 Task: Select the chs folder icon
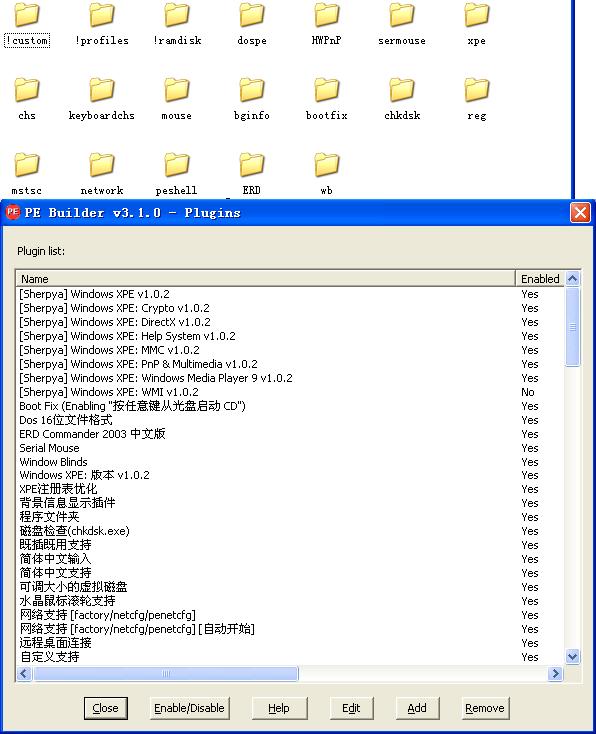27,90
